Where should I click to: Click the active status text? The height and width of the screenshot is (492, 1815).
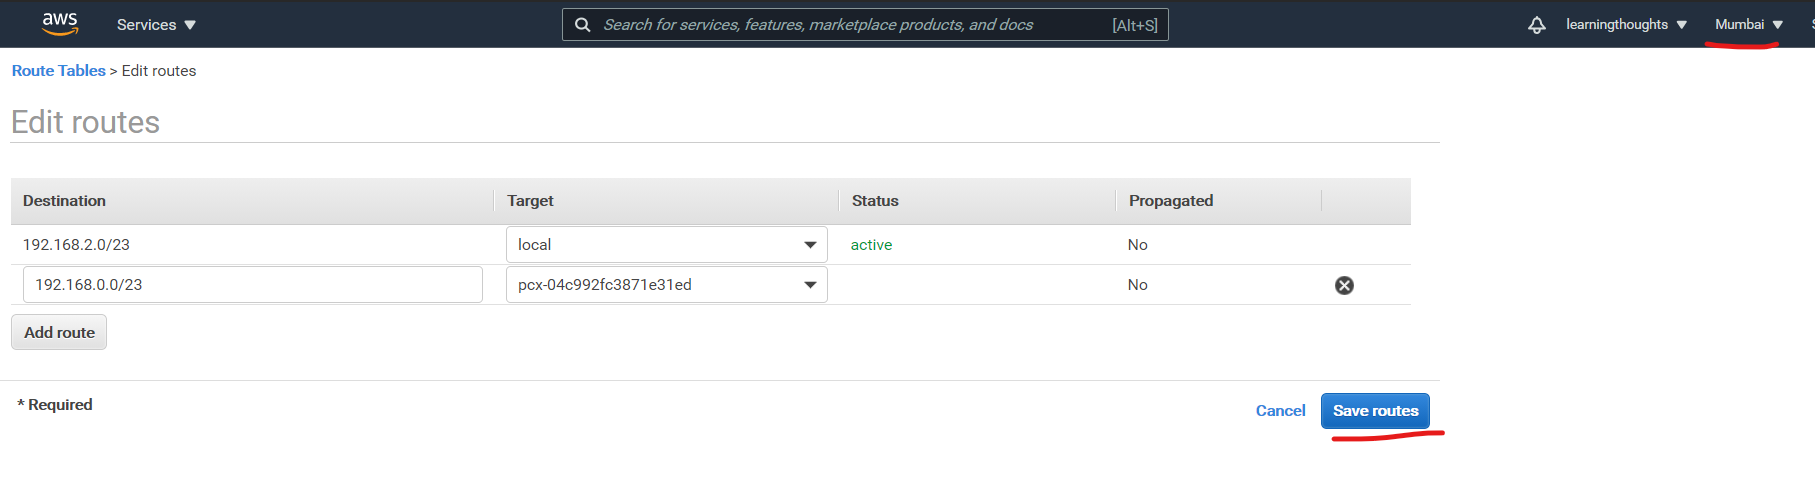pyautogui.click(x=871, y=245)
